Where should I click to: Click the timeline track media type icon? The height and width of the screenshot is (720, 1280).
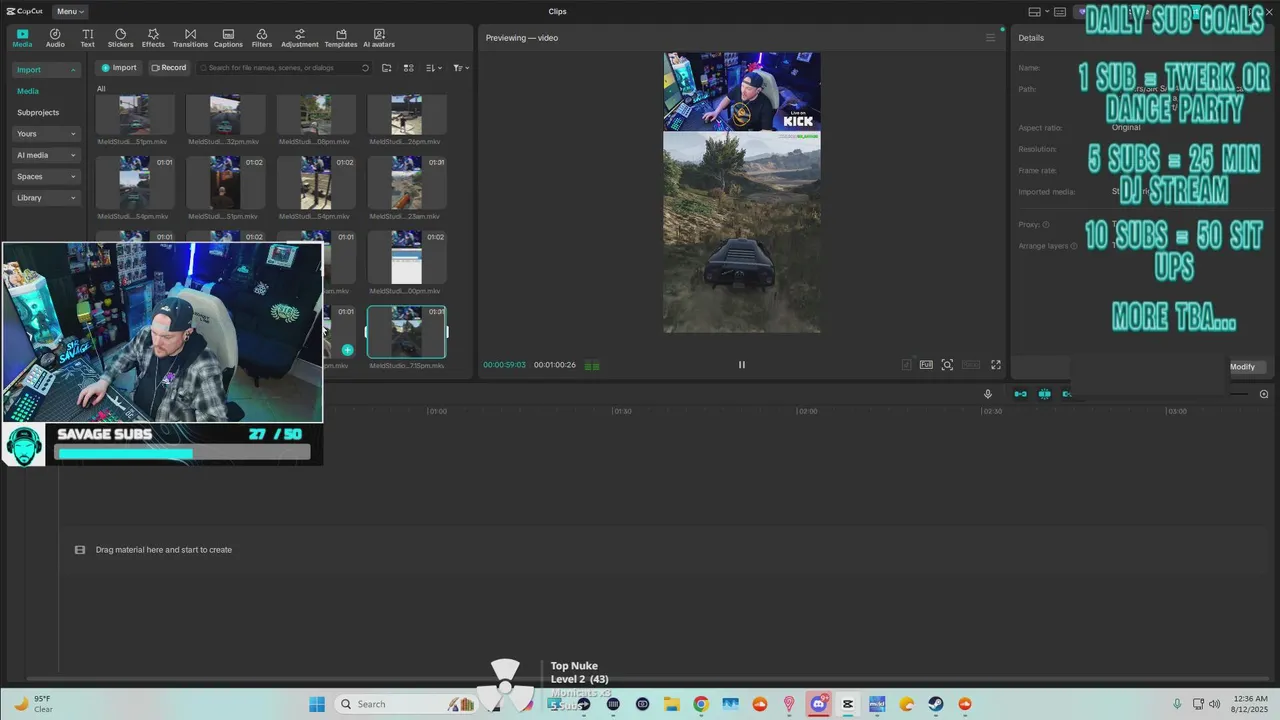(x=80, y=550)
